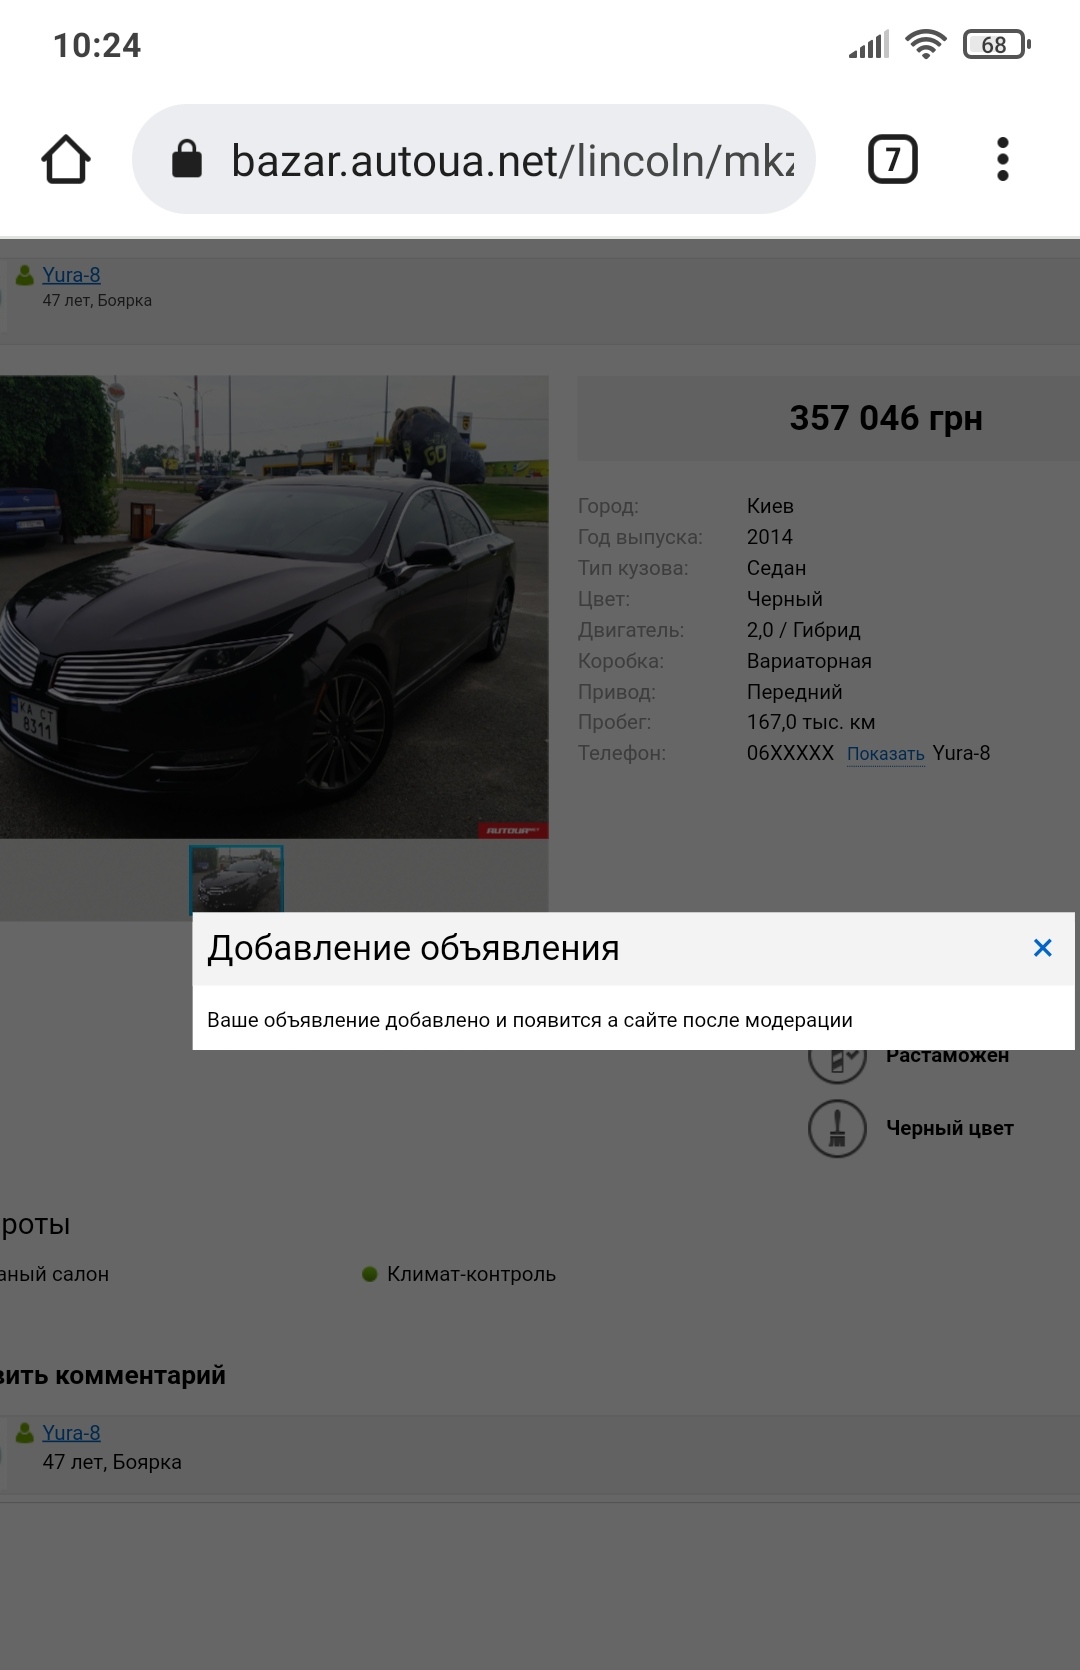Open the Yura-8 link in the comment section
Image resolution: width=1080 pixels, height=1670 pixels.
71,1433
